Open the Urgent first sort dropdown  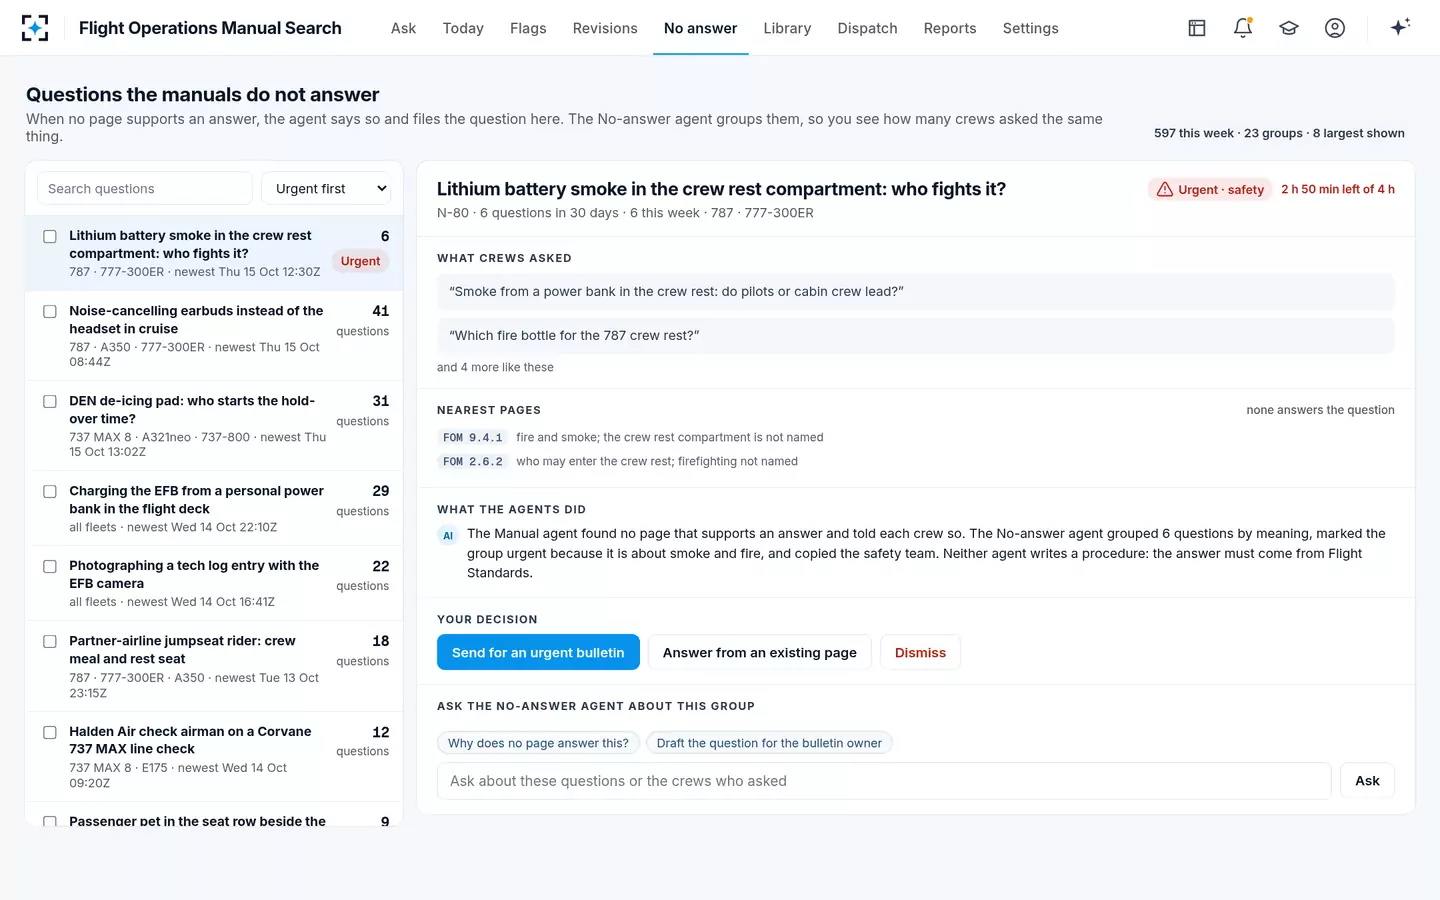coord(326,188)
